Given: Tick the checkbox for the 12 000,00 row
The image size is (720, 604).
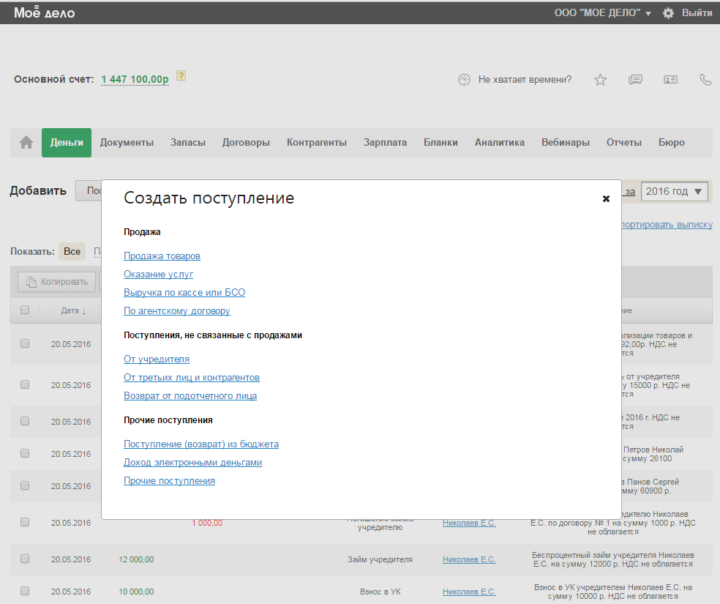Looking at the screenshot, I should click(25, 559).
